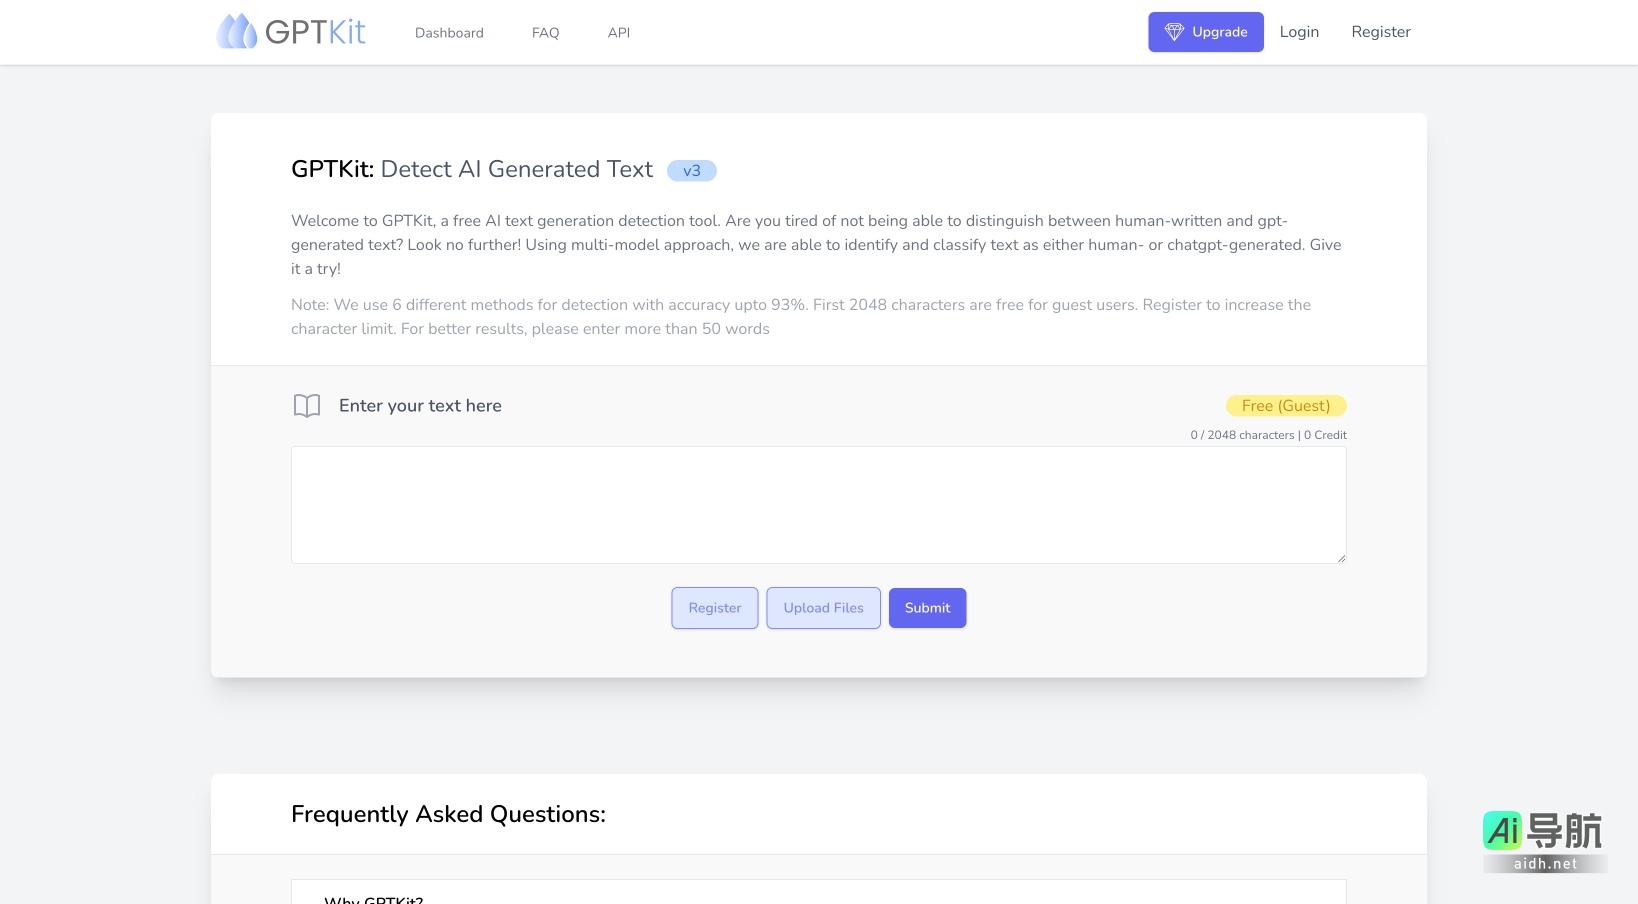
Task: Focus the text entry area
Action: click(818, 505)
